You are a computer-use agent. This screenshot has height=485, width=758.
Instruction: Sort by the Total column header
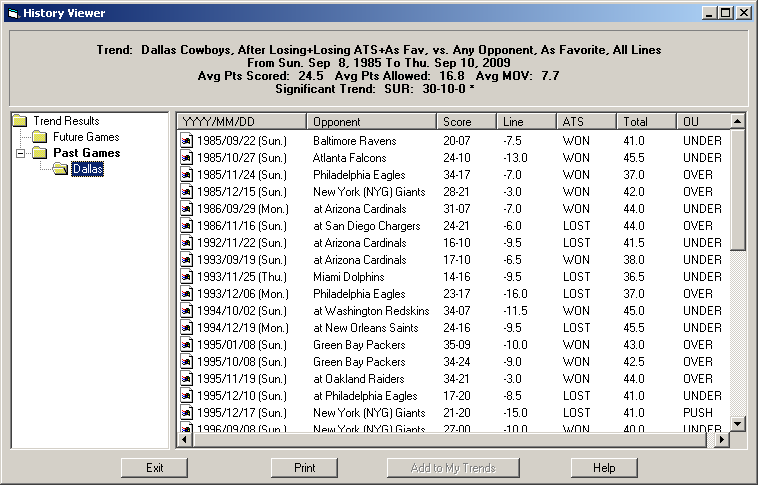click(646, 121)
